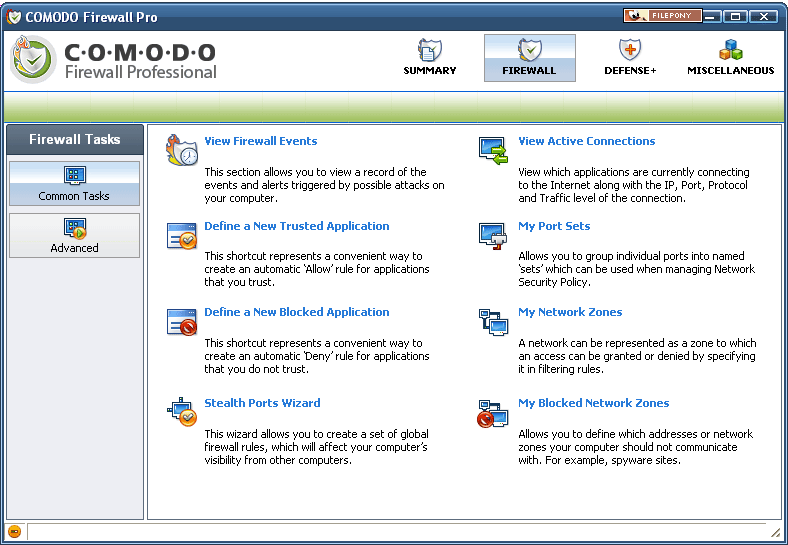Click the View Active Connections icon
Screen dimensions: 788x545
point(493,150)
